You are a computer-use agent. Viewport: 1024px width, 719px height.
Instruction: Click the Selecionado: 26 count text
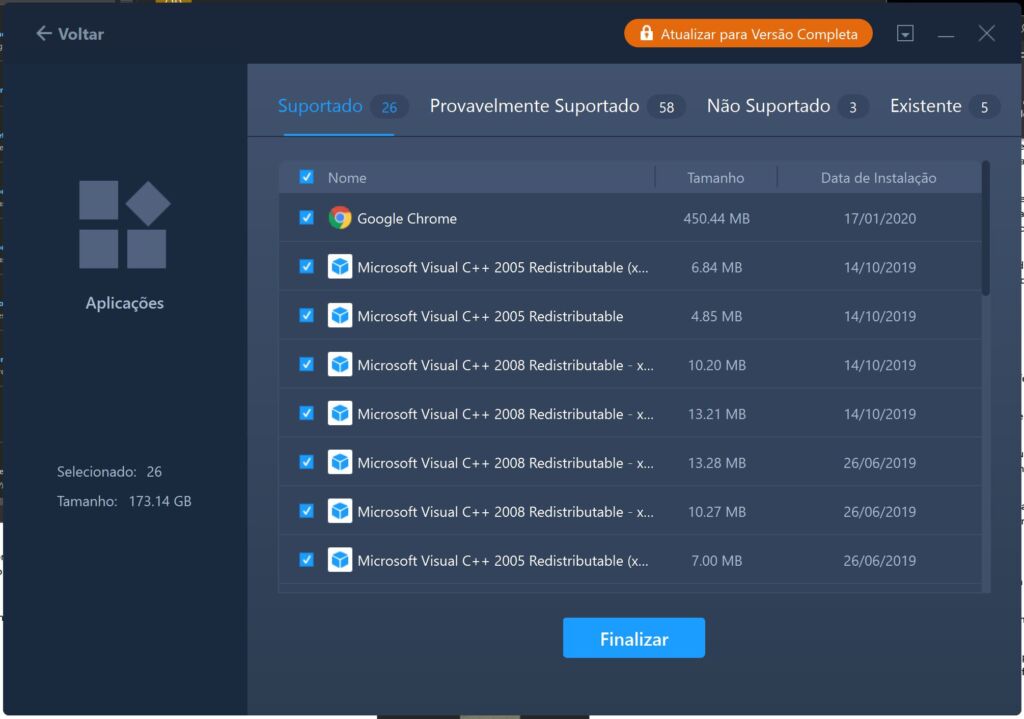(x=109, y=471)
